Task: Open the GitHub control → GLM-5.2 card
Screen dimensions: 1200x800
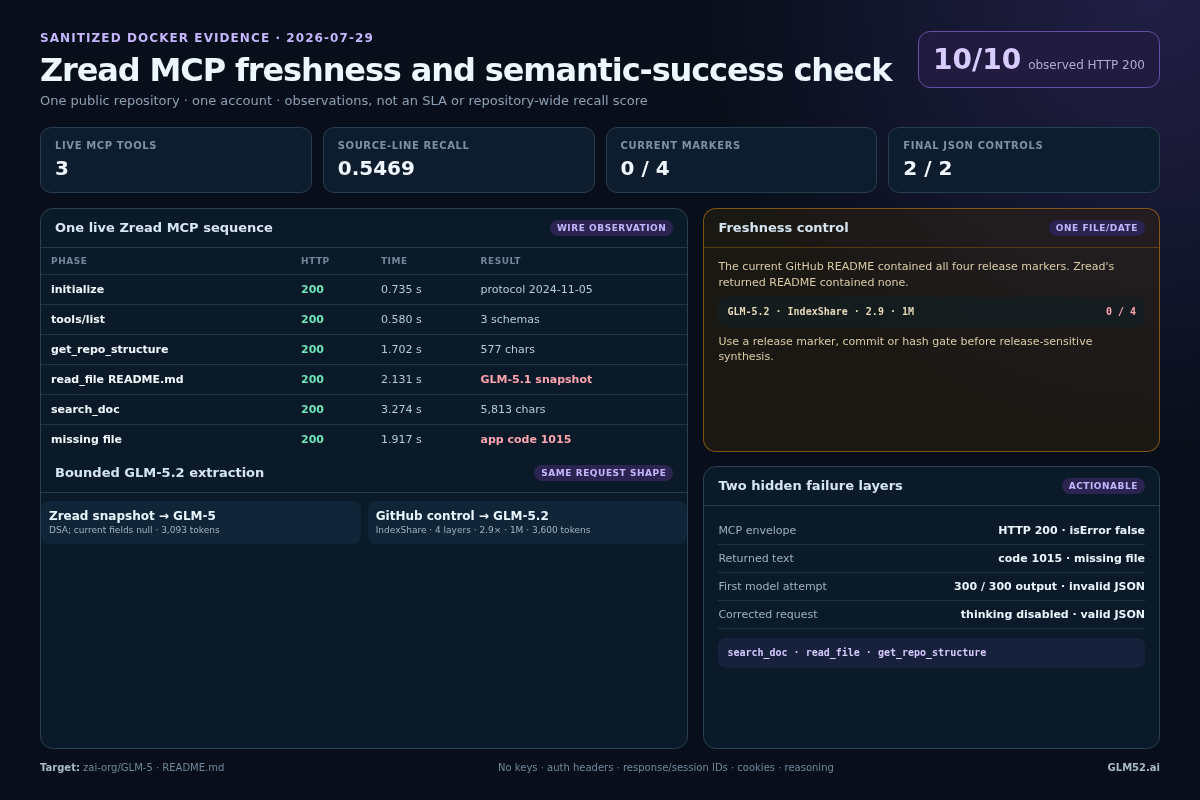Action: coord(527,522)
